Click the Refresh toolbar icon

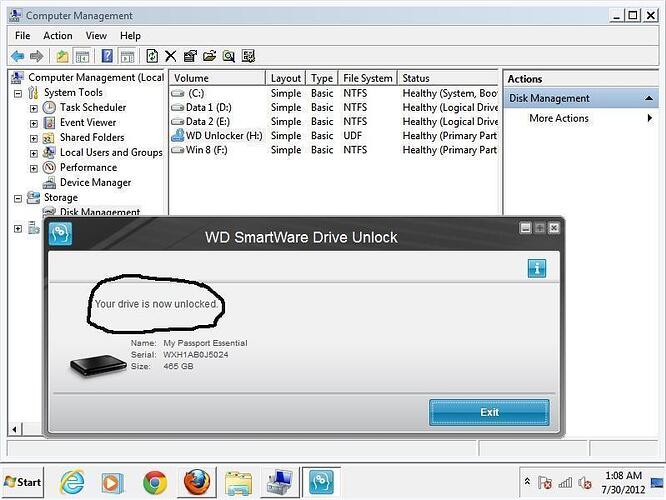coord(152,56)
